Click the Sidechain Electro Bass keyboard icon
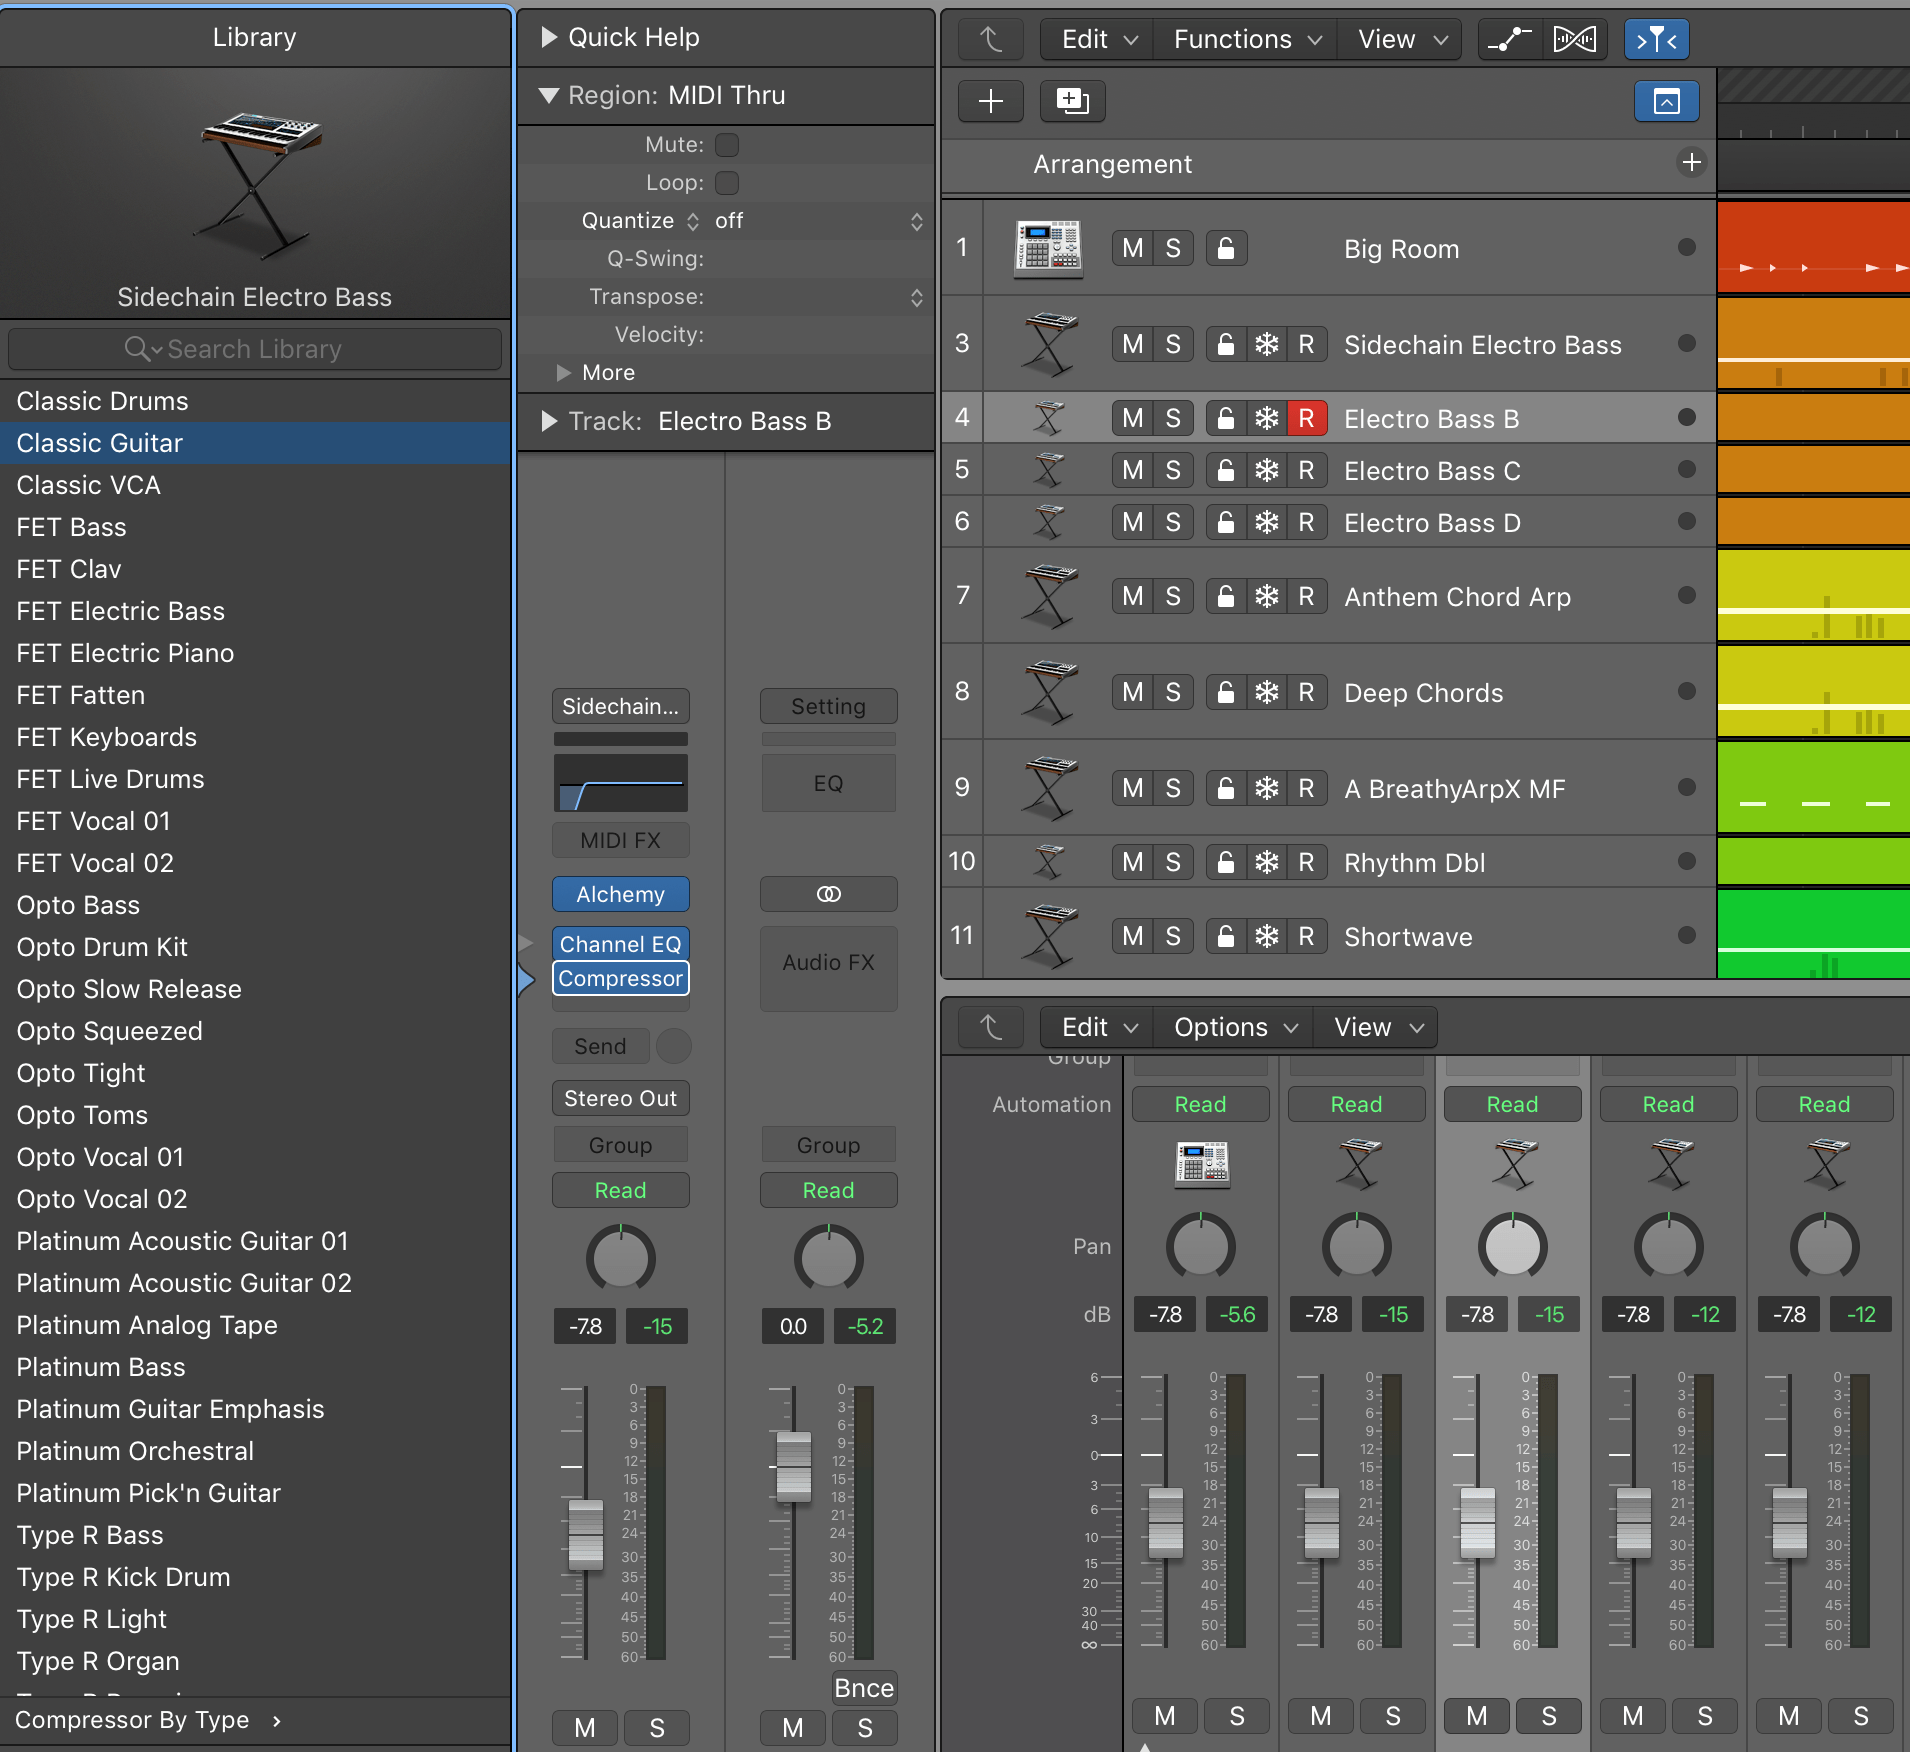This screenshot has width=1910, height=1752. (x=1048, y=344)
